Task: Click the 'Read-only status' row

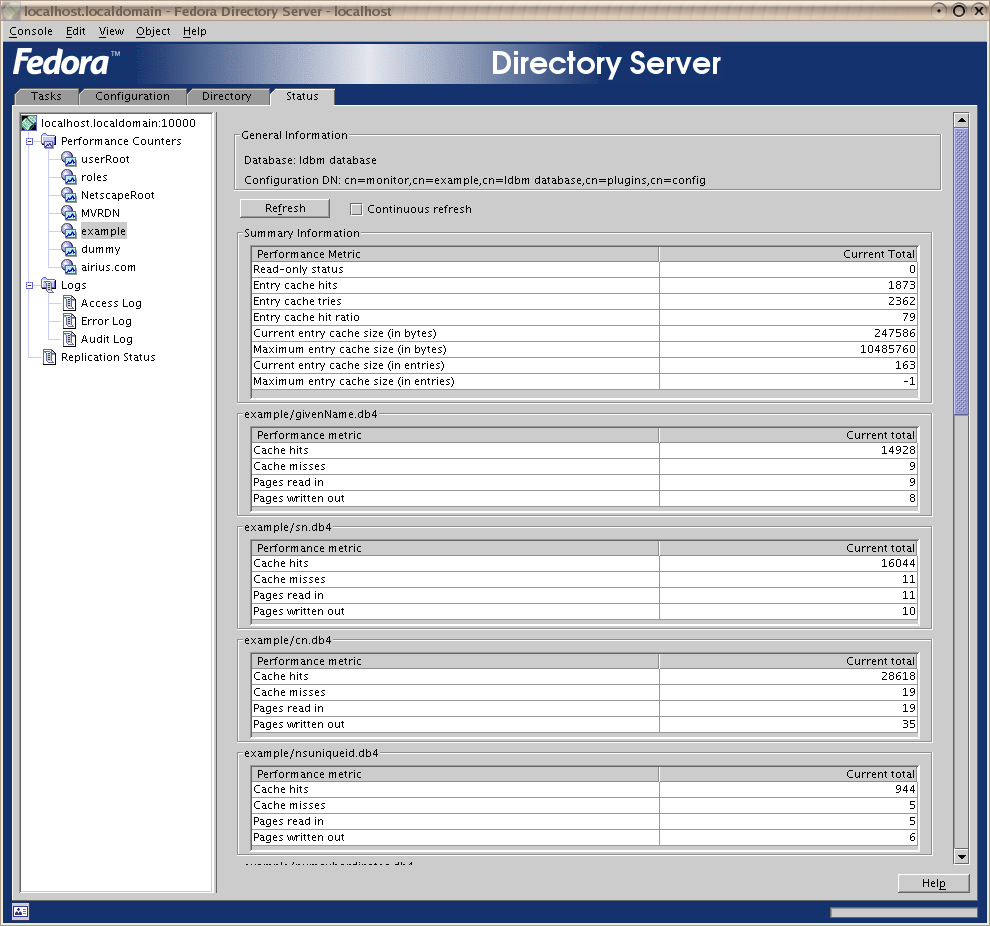Action: [x=584, y=269]
